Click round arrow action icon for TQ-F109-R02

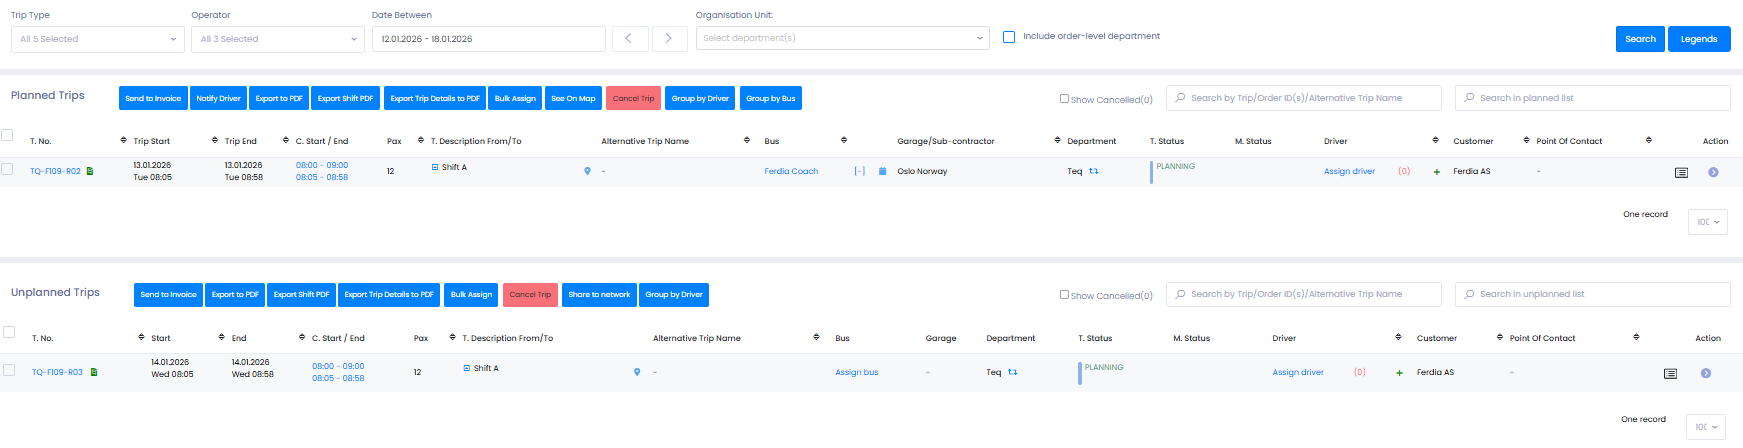[x=1713, y=172]
